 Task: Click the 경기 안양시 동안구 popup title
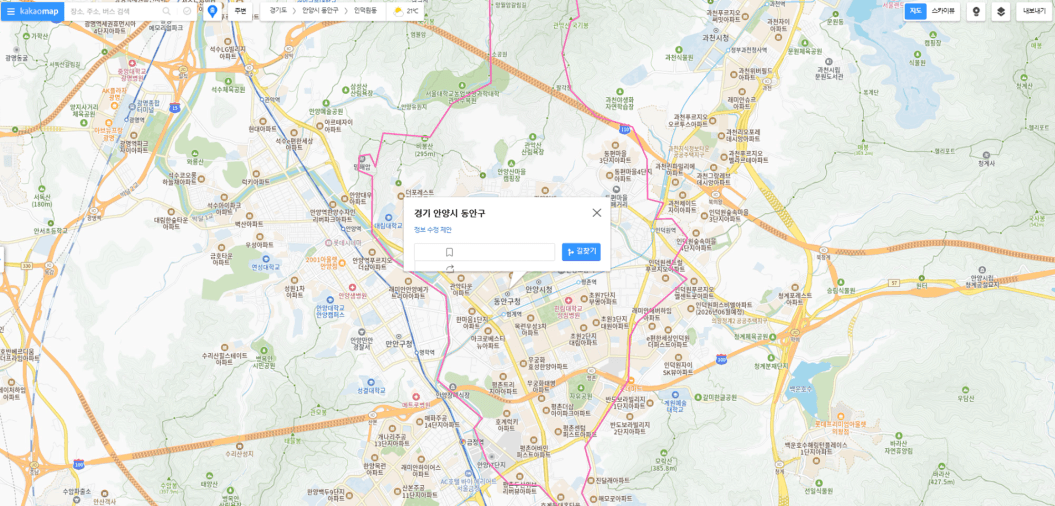[449, 213]
